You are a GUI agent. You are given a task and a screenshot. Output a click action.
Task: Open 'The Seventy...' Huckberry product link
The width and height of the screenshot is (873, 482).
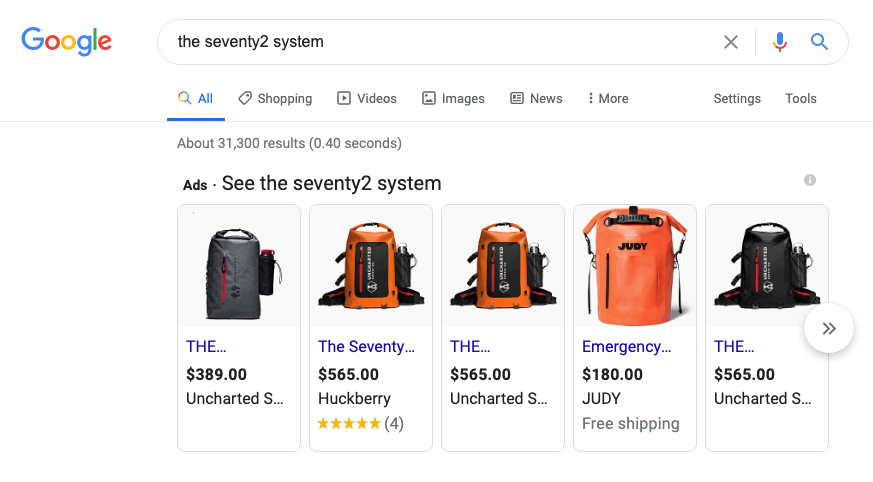tap(366, 346)
